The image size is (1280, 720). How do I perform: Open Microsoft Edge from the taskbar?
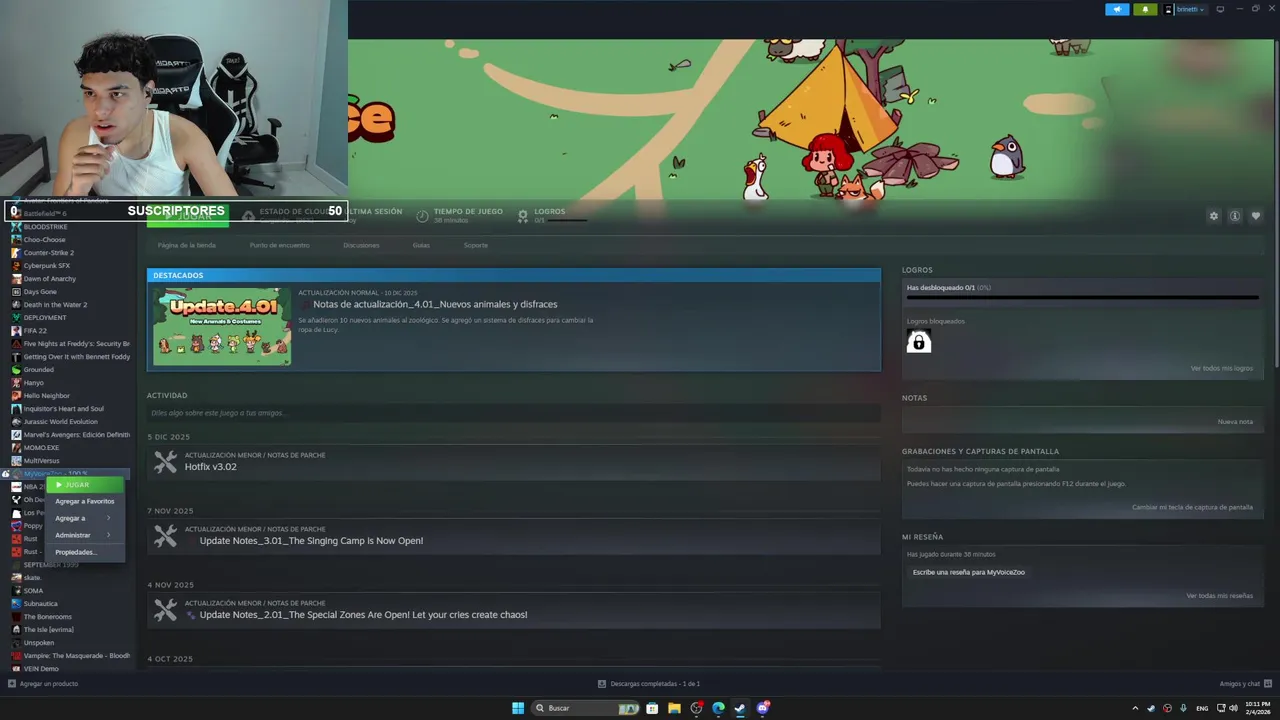718,708
